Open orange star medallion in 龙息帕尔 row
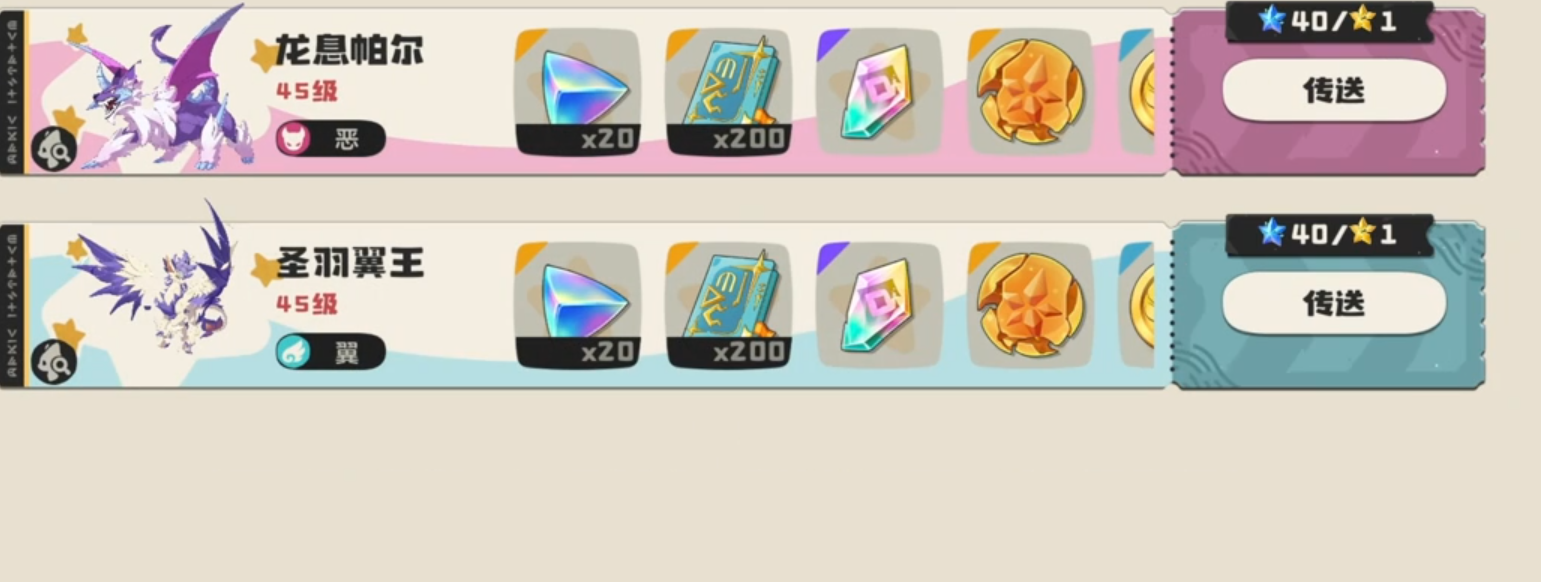The image size is (1541, 582). coord(1030,92)
